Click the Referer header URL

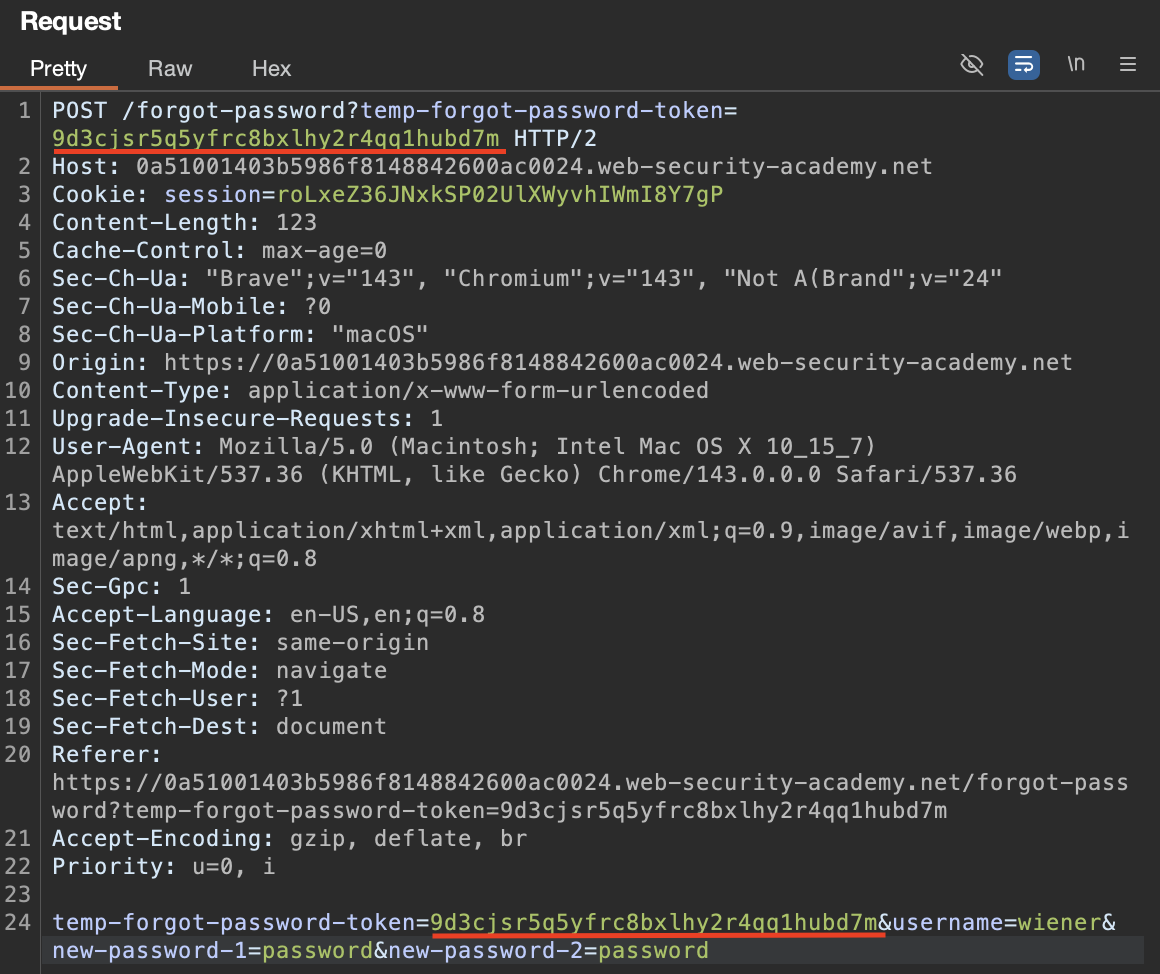click(x=590, y=796)
